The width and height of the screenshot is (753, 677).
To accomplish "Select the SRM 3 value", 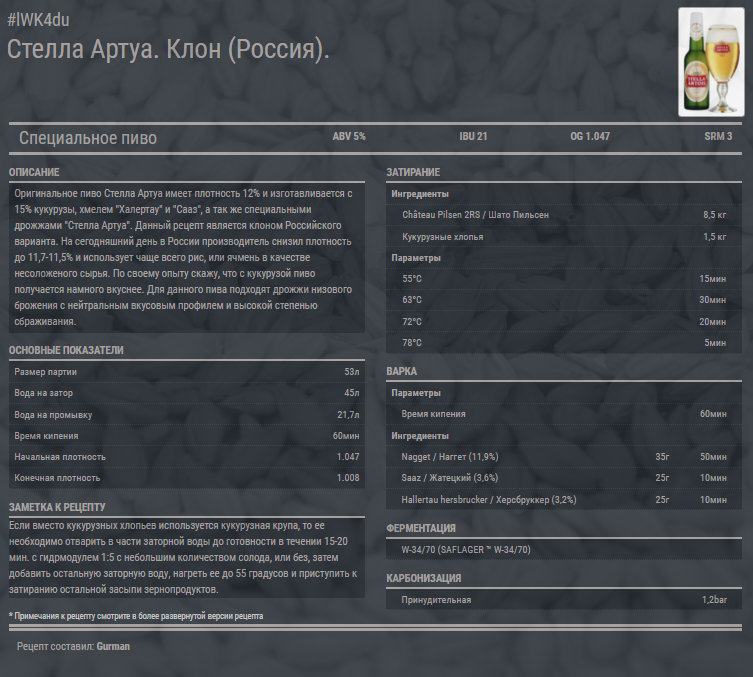I will click(718, 136).
